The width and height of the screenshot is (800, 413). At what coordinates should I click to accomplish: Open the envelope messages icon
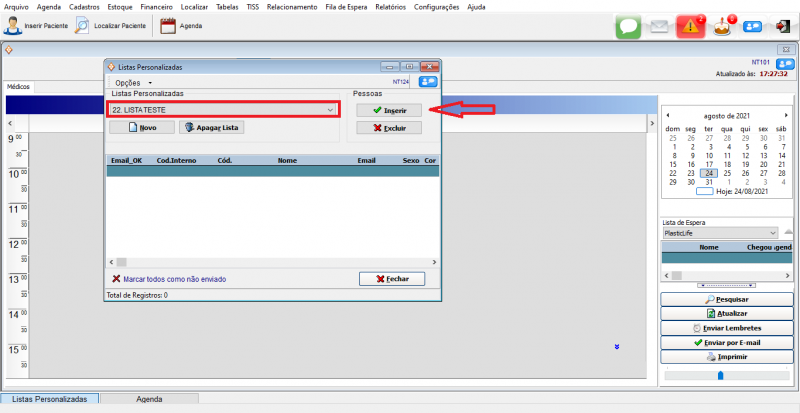(x=659, y=27)
